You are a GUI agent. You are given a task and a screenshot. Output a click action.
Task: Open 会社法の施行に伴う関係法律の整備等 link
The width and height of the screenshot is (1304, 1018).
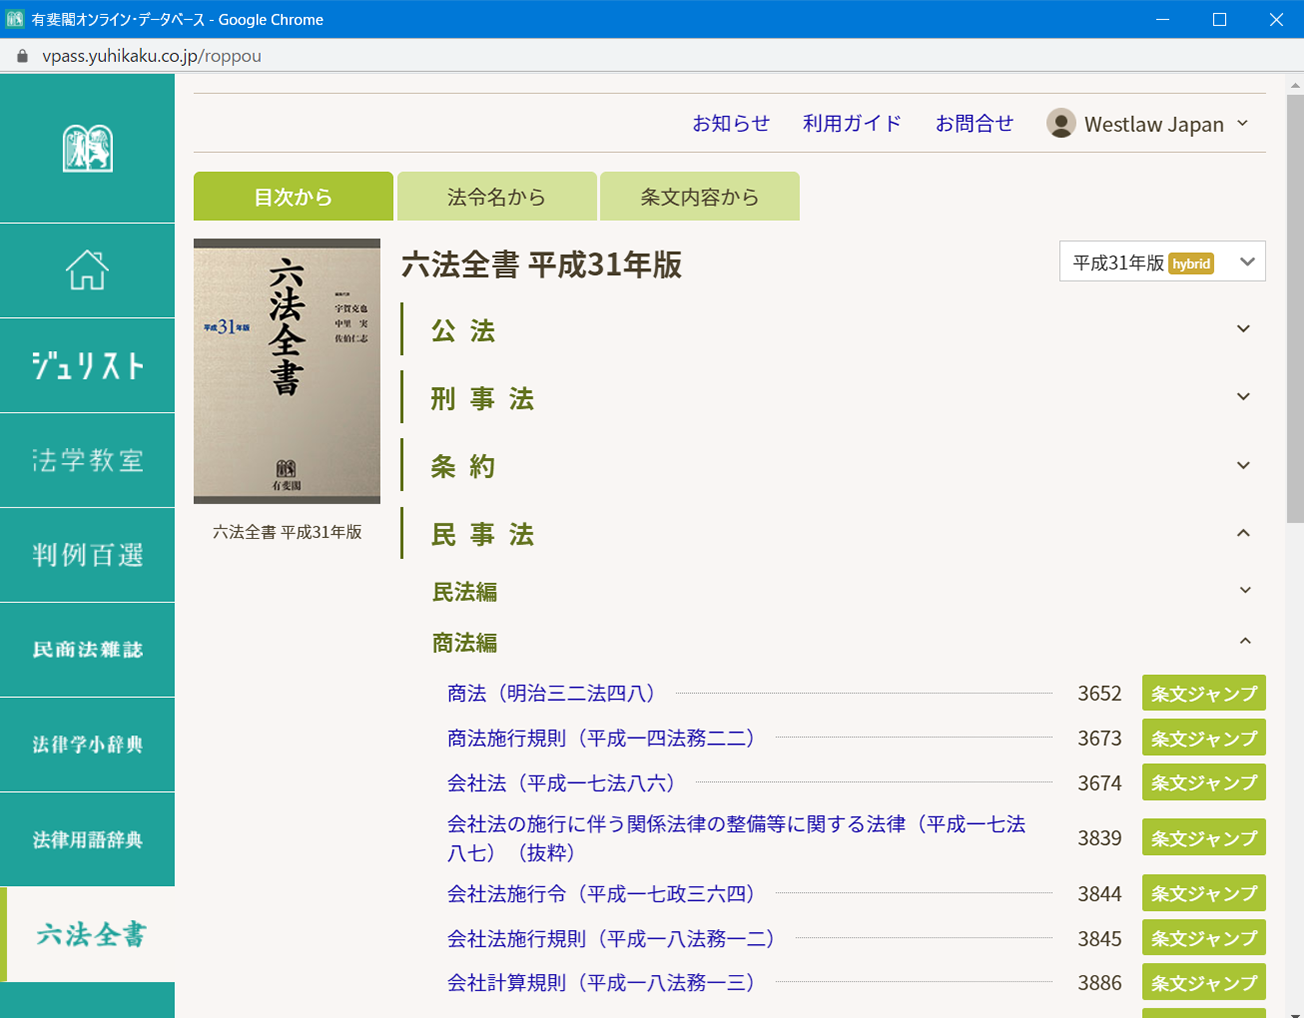tap(736, 838)
